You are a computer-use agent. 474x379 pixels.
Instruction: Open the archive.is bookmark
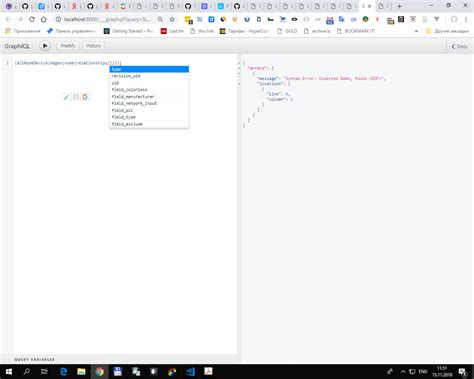317,31
